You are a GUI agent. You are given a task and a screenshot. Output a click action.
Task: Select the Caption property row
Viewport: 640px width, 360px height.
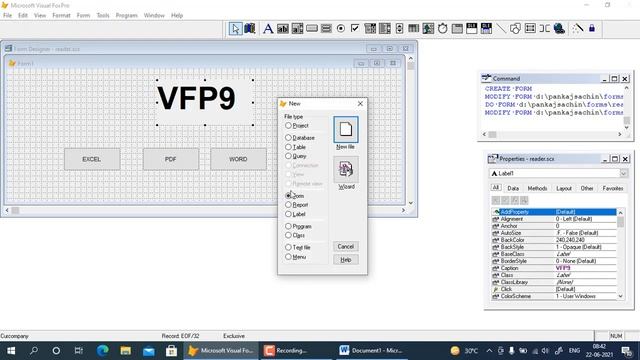[x=554, y=268]
